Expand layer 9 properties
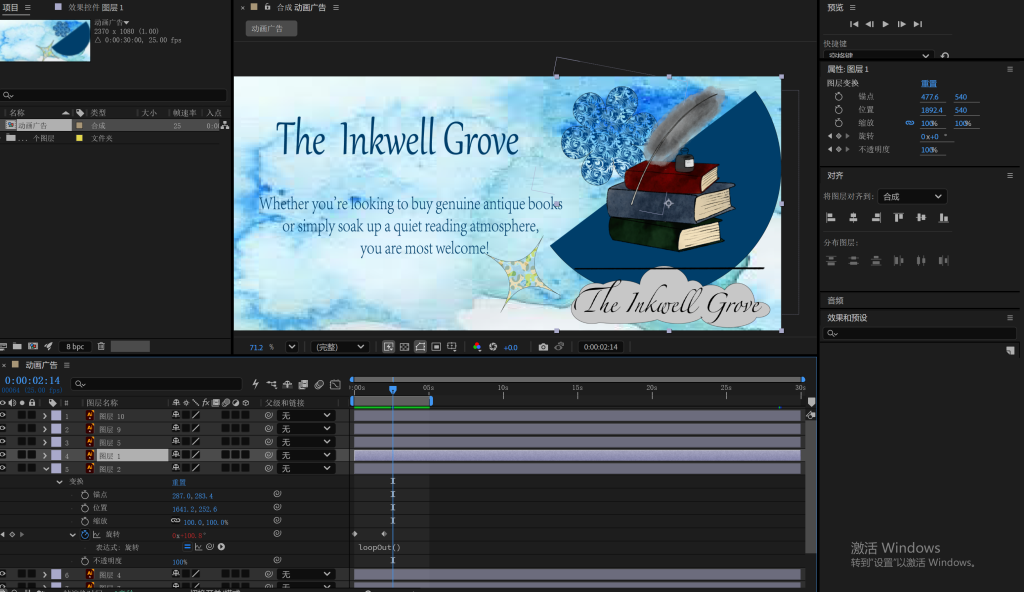The image size is (1024, 592). (45, 429)
